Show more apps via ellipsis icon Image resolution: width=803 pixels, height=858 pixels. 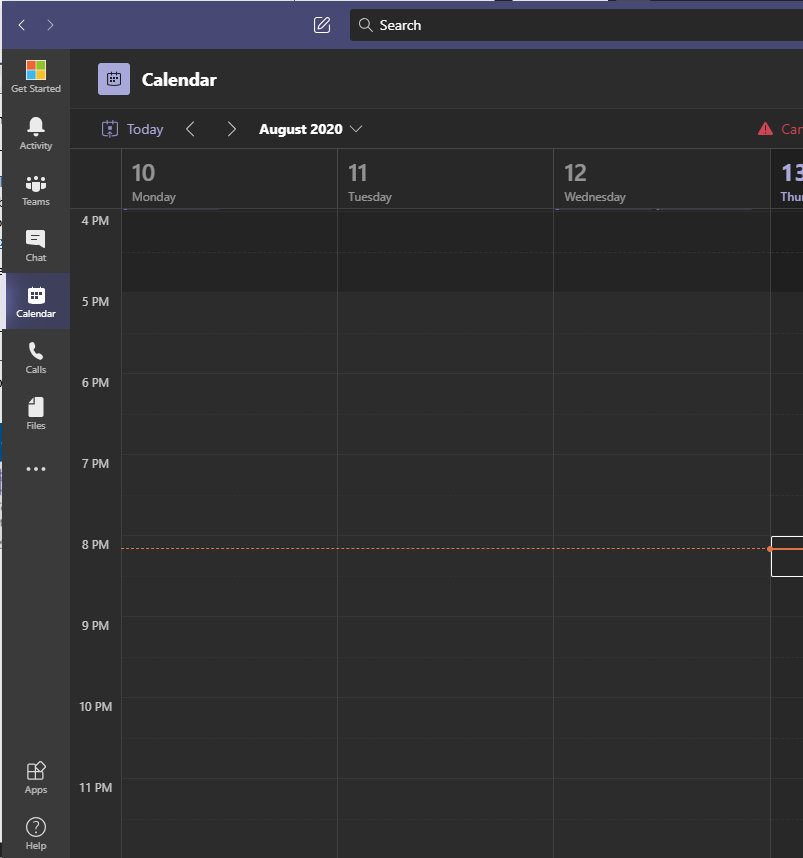pyautogui.click(x=36, y=469)
